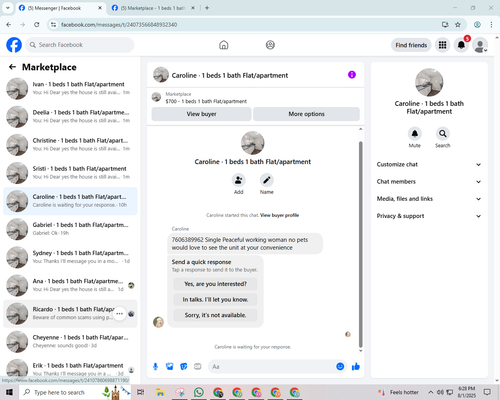Choose a GIF icon in composer
500x400 pixels.
tap(198, 367)
